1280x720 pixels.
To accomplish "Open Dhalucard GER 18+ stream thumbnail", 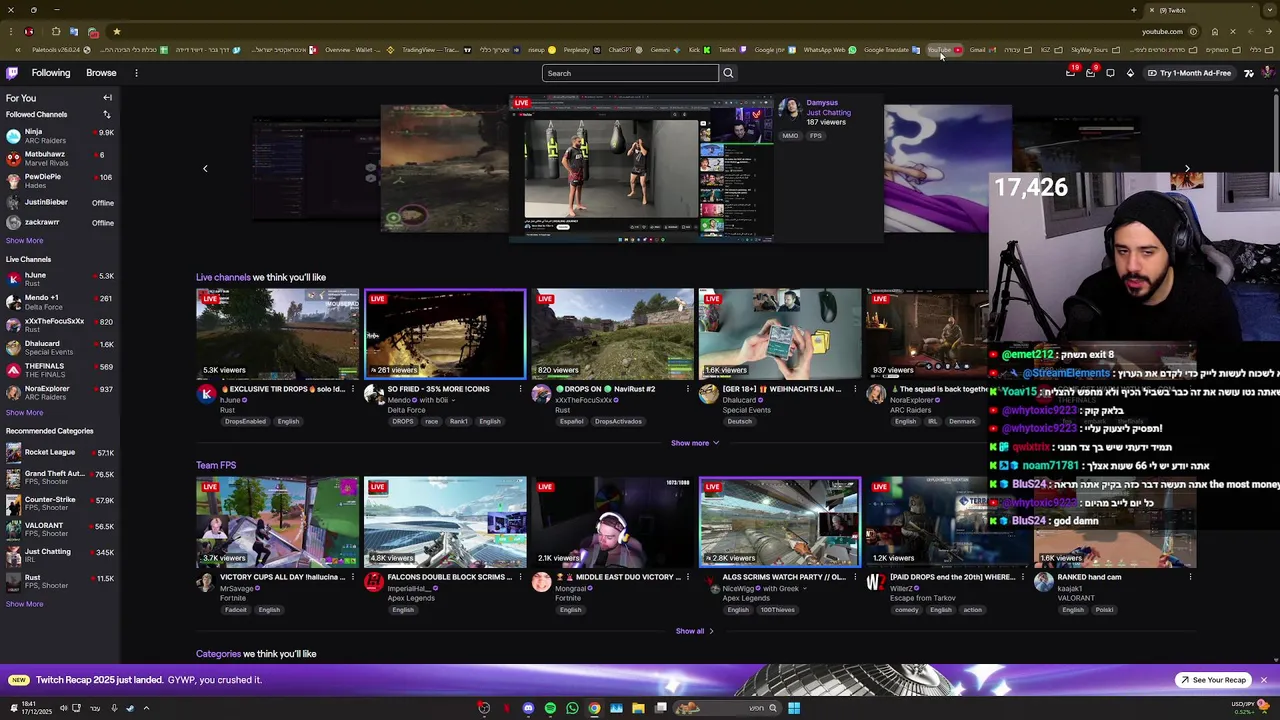I will point(780,334).
